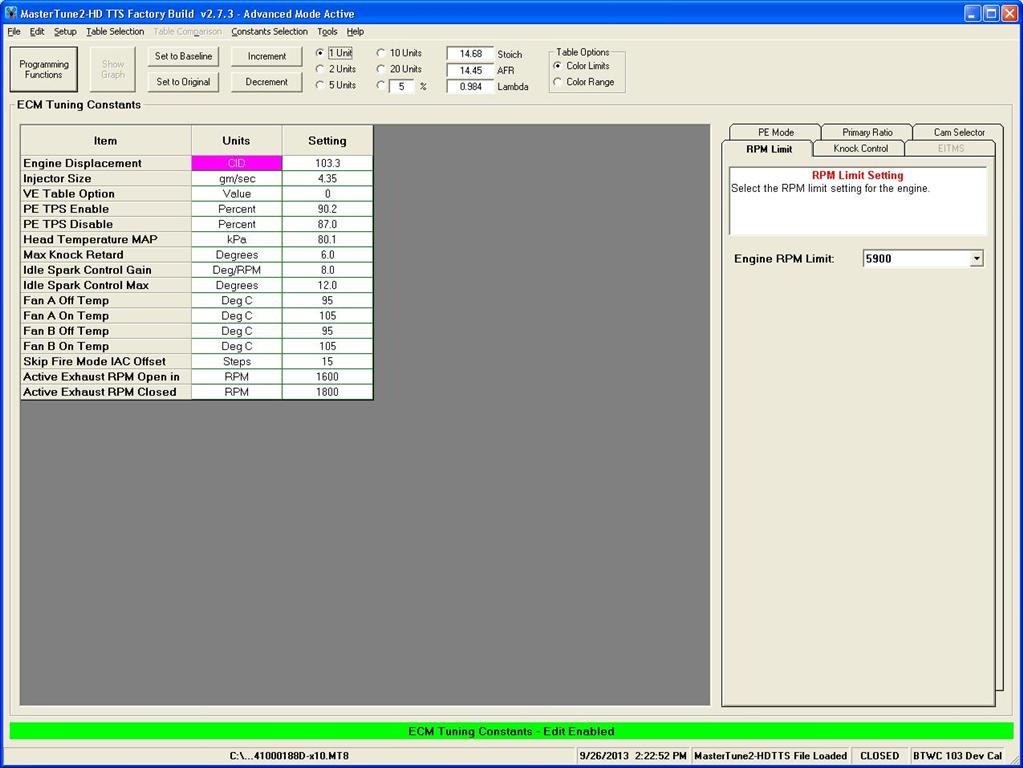Viewport: 1023px width, 768px height.
Task: Switch to the Primary Ratio tab
Action: (867, 132)
